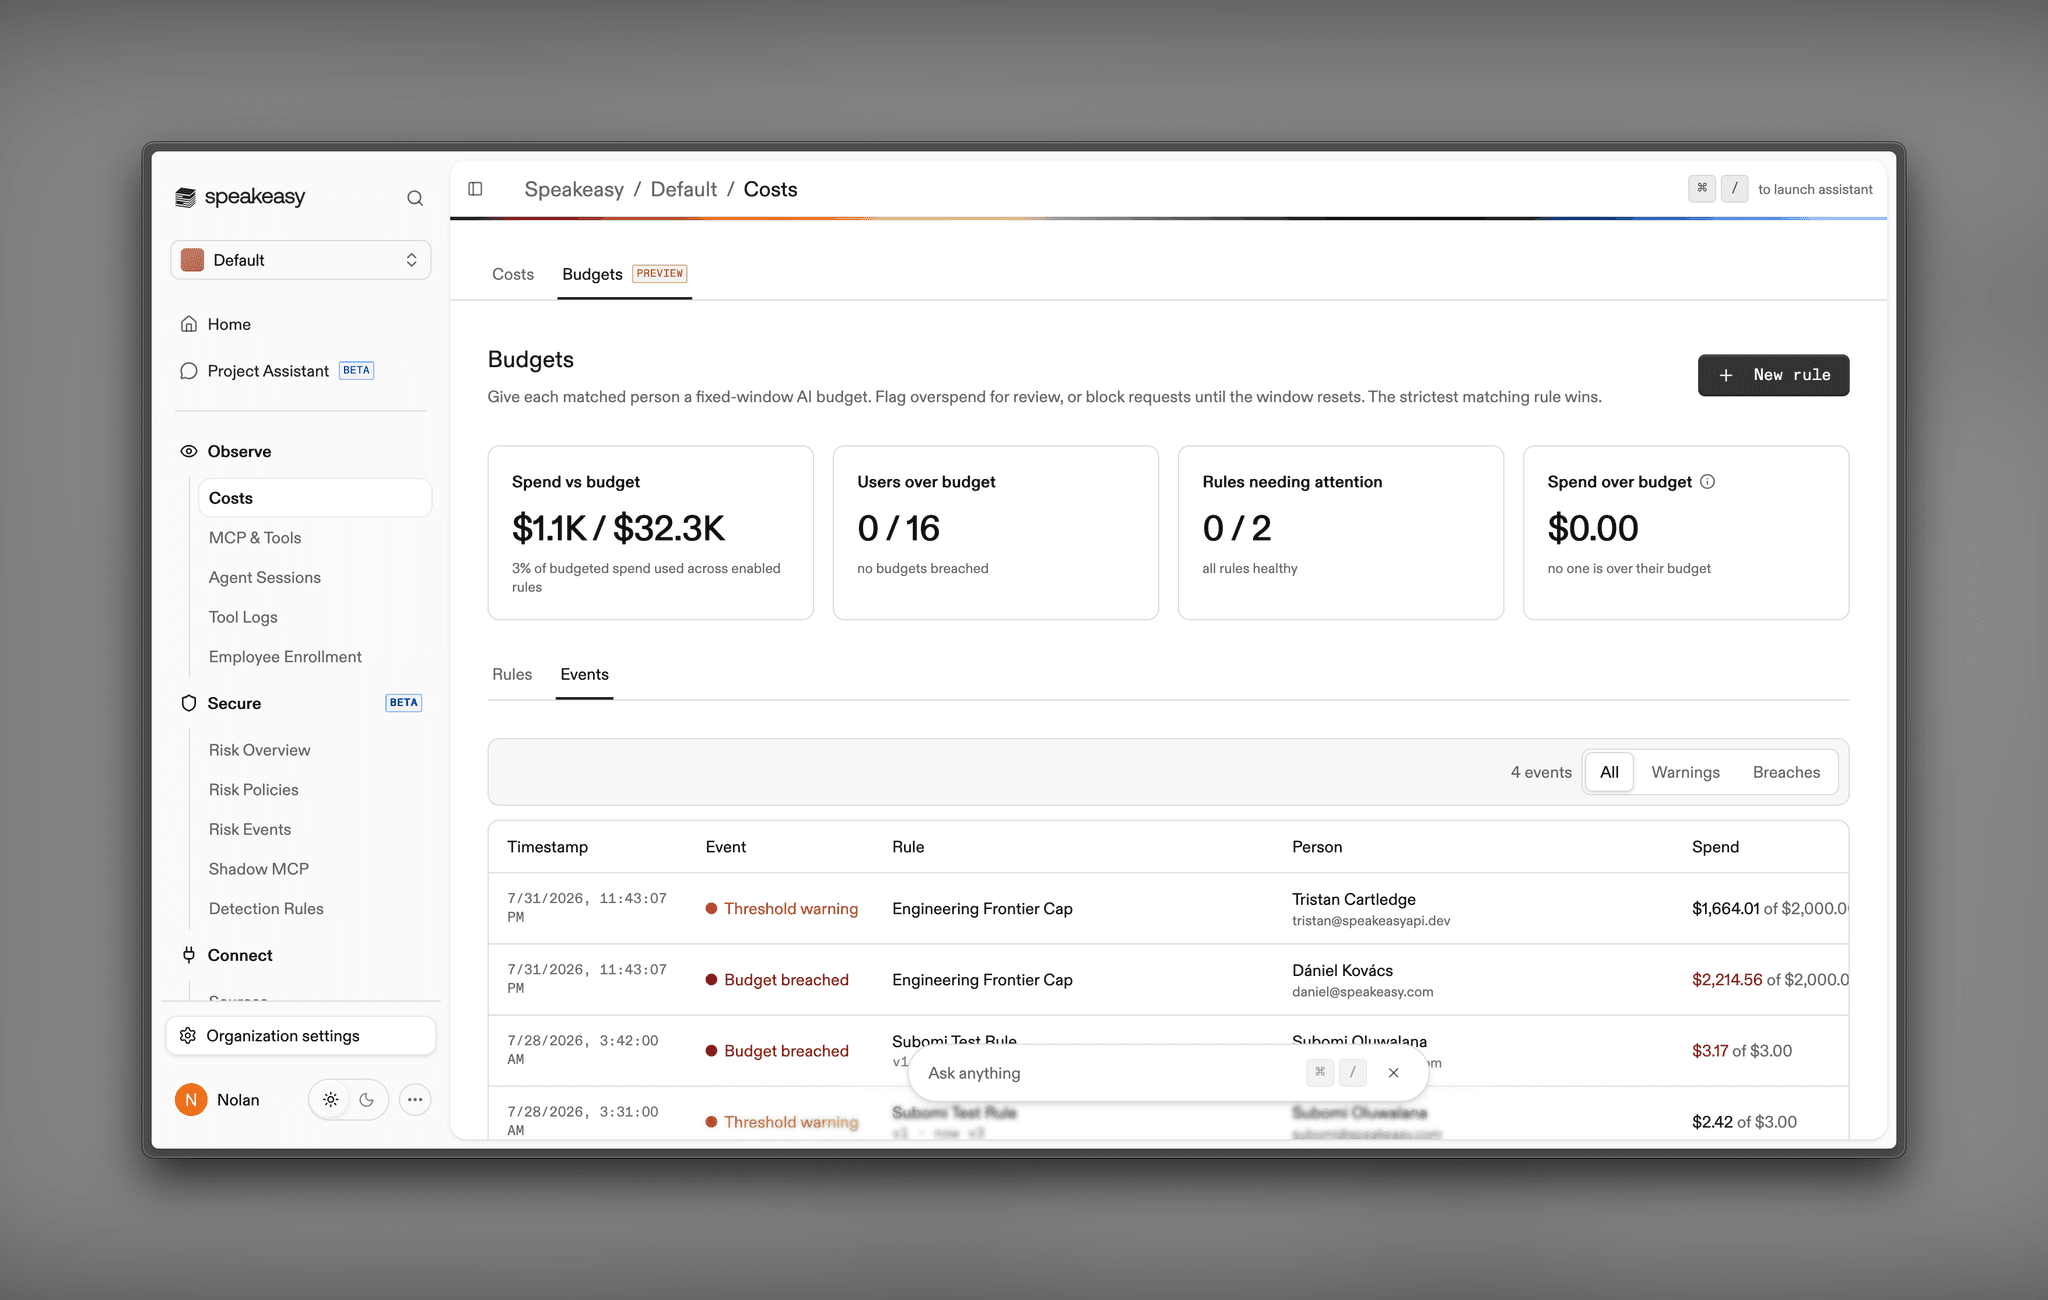Viewport: 2048px width, 1300px height.
Task: Click Dániel Kovács in Person column
Action: (1343, 971)
